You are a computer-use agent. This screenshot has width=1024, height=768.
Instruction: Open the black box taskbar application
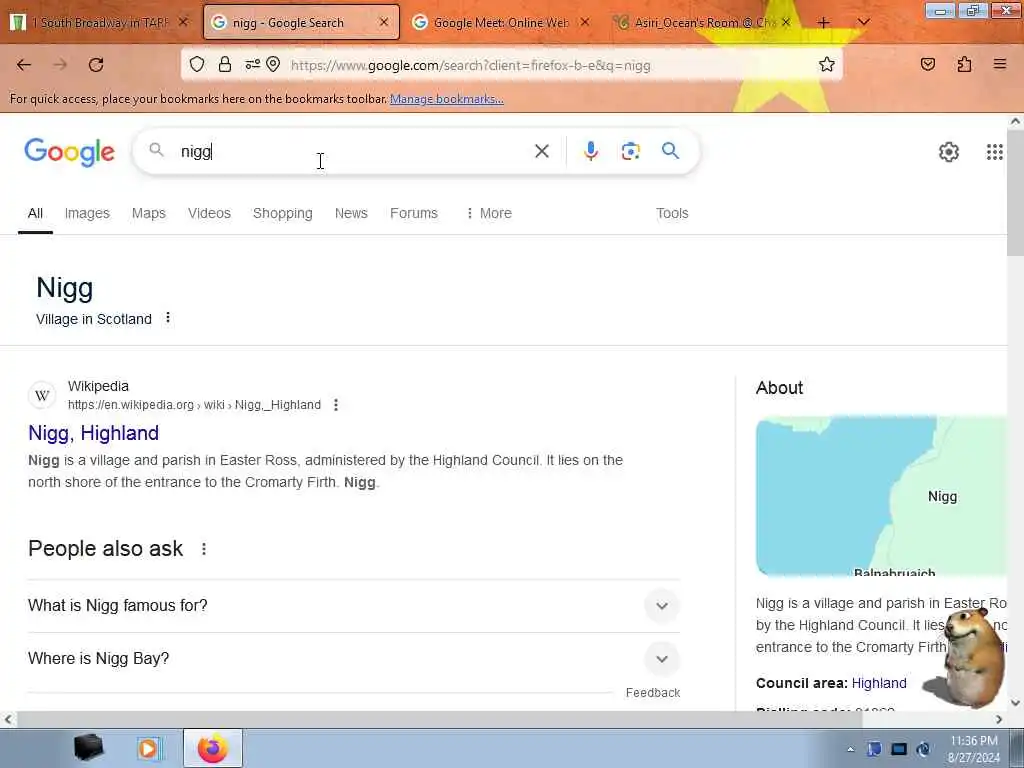(89, 748)
